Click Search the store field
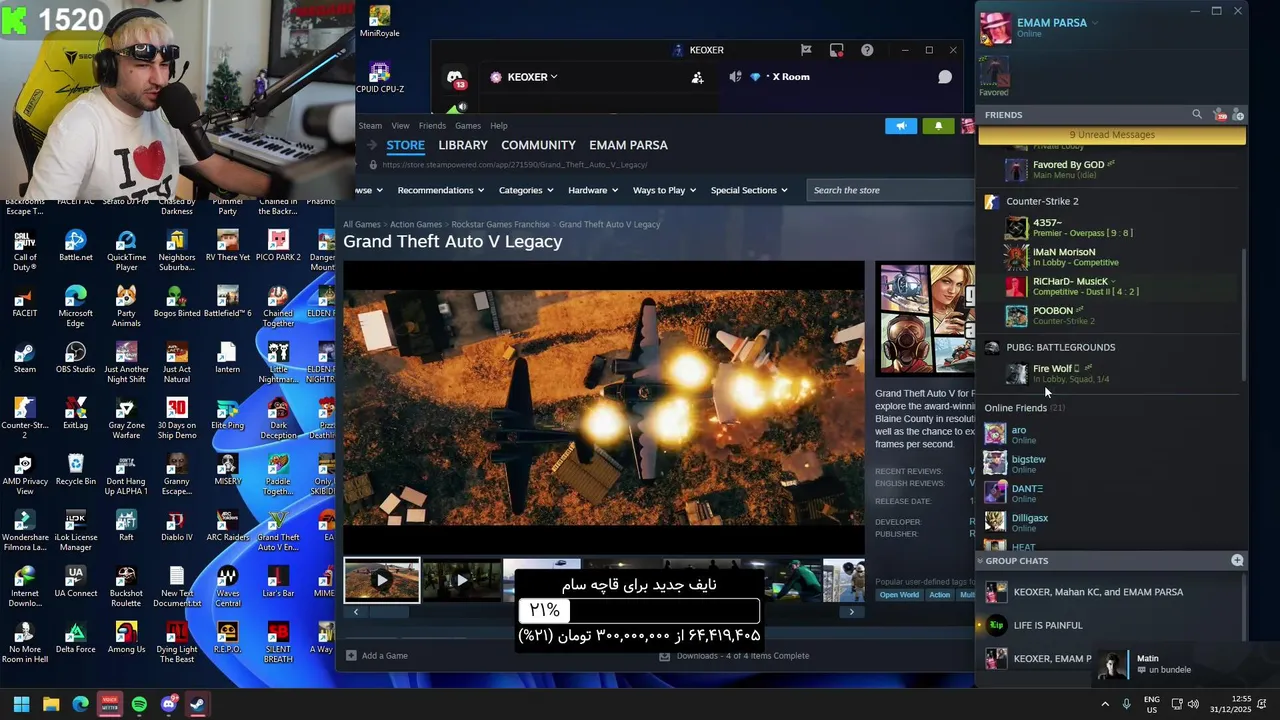 [x=890, y=190]
